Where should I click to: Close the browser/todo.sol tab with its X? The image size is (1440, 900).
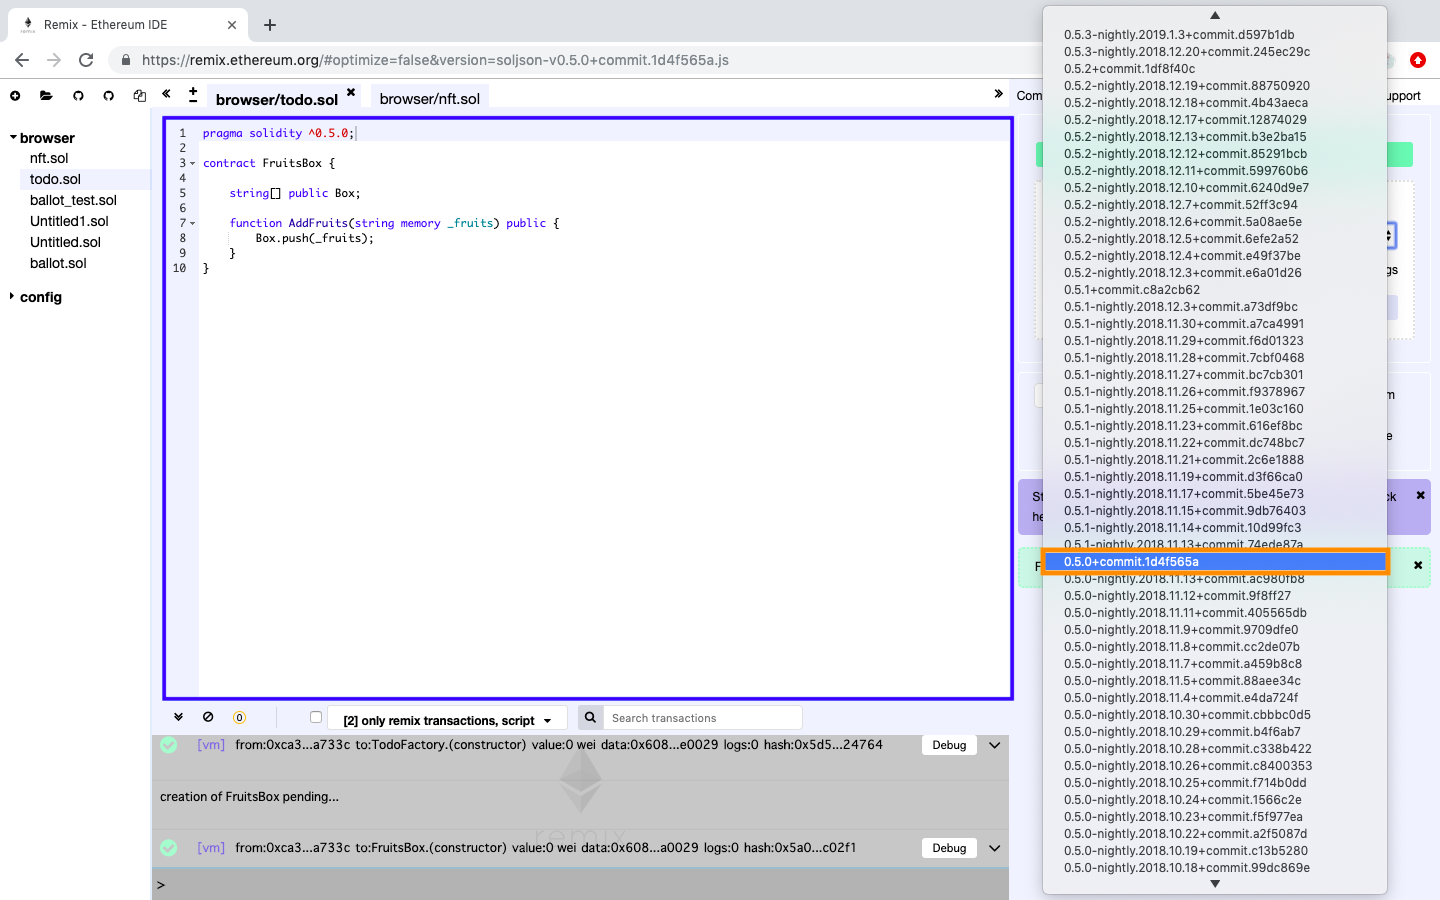pos(351,92)
